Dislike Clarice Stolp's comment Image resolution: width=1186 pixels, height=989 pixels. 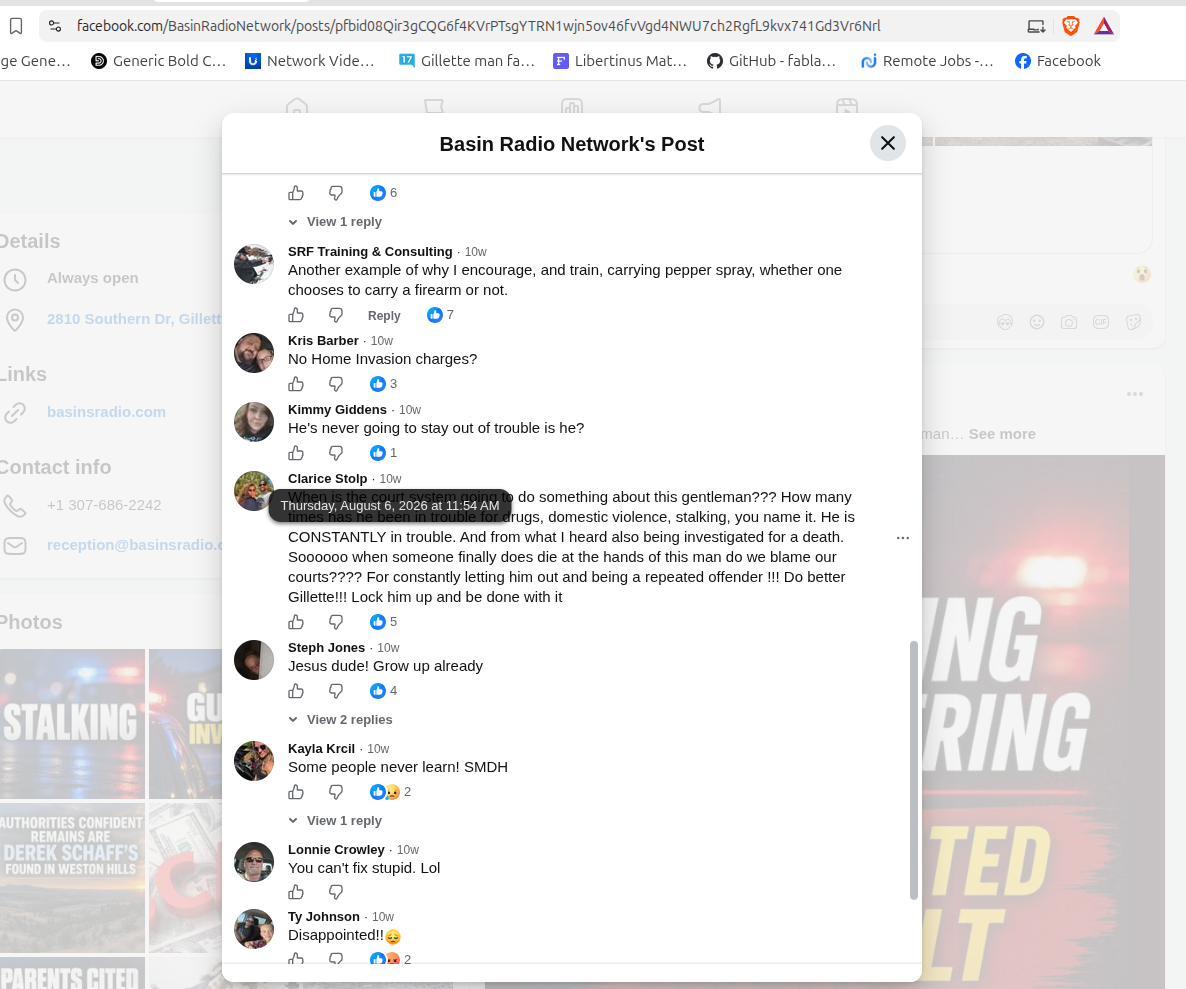coord(336,622)
